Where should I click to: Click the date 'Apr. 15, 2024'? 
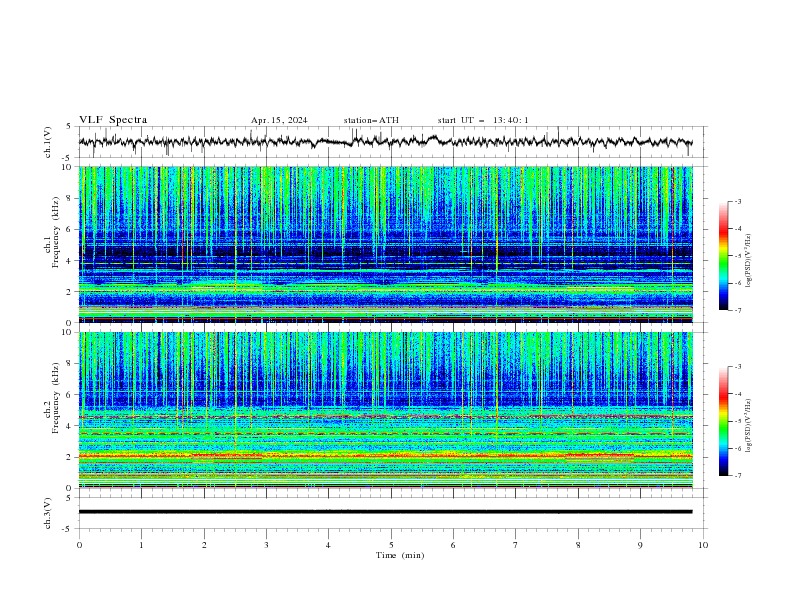point(279,120)
